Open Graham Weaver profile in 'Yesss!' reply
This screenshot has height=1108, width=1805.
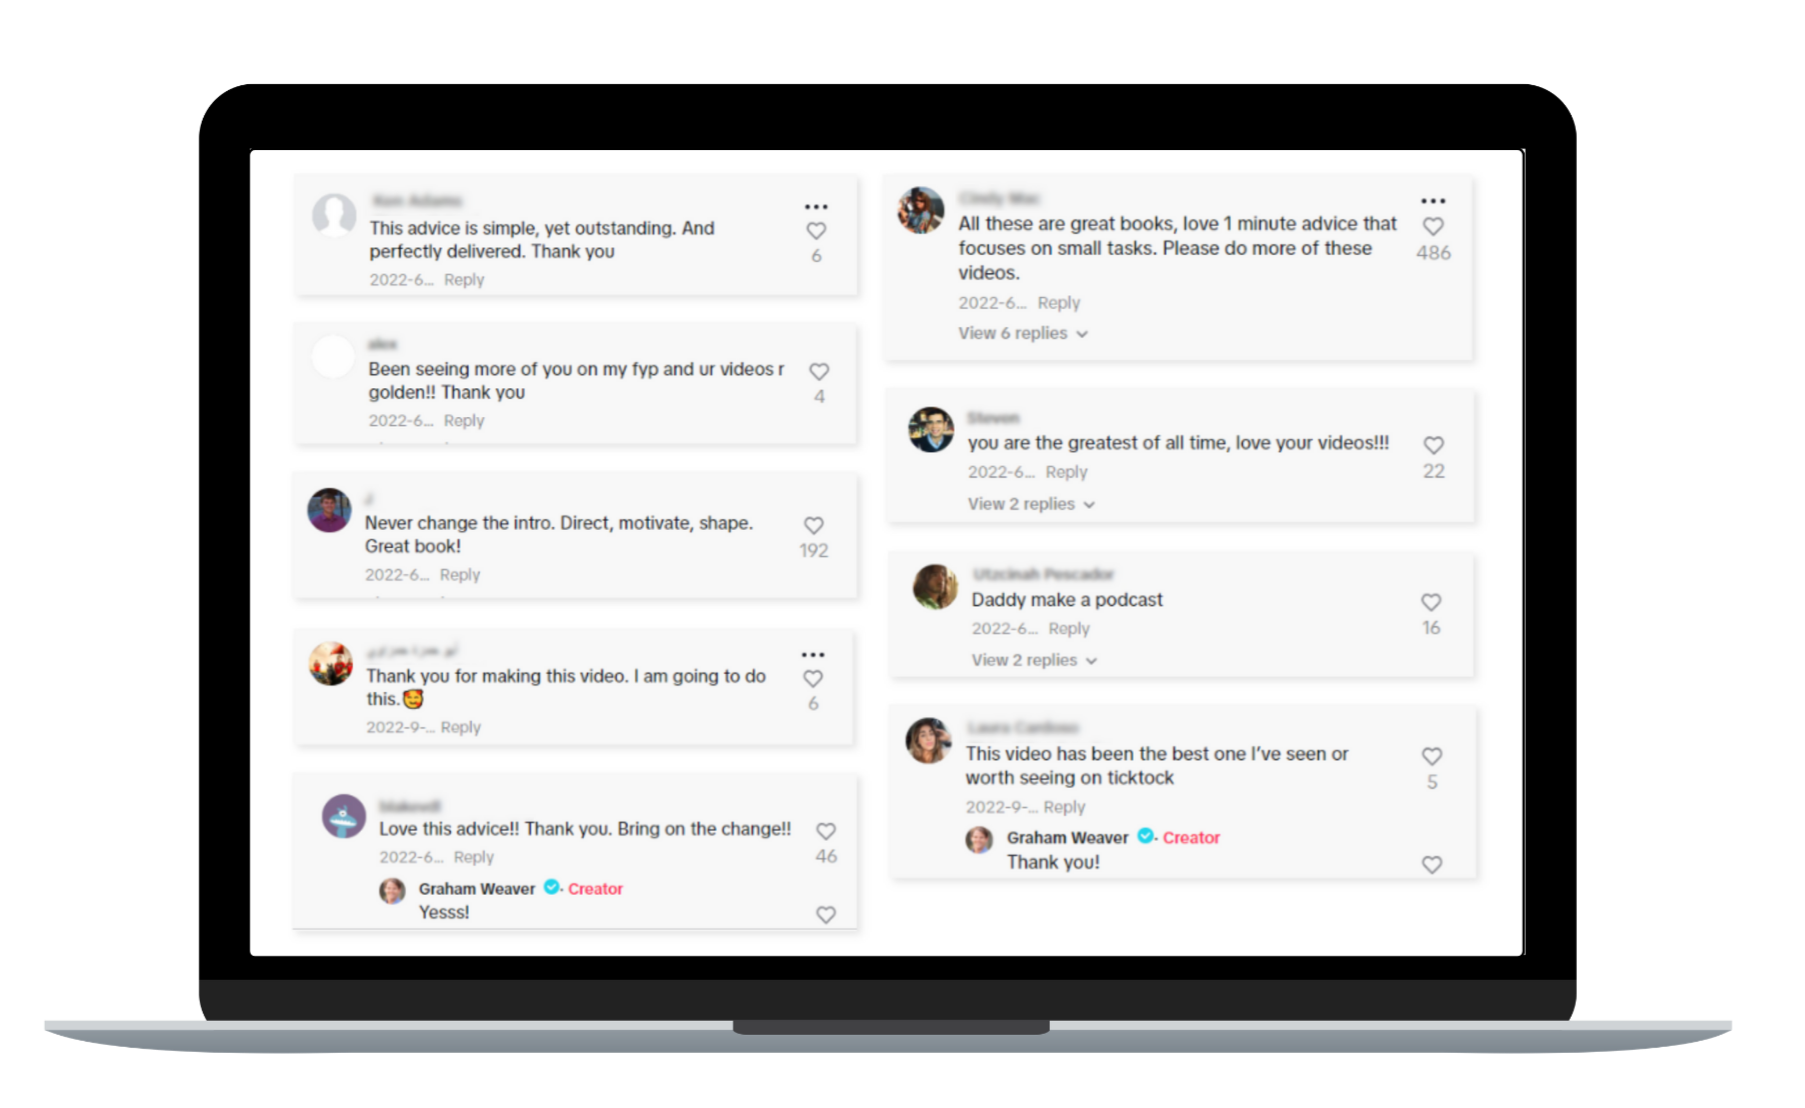click(x=477, y=888)
